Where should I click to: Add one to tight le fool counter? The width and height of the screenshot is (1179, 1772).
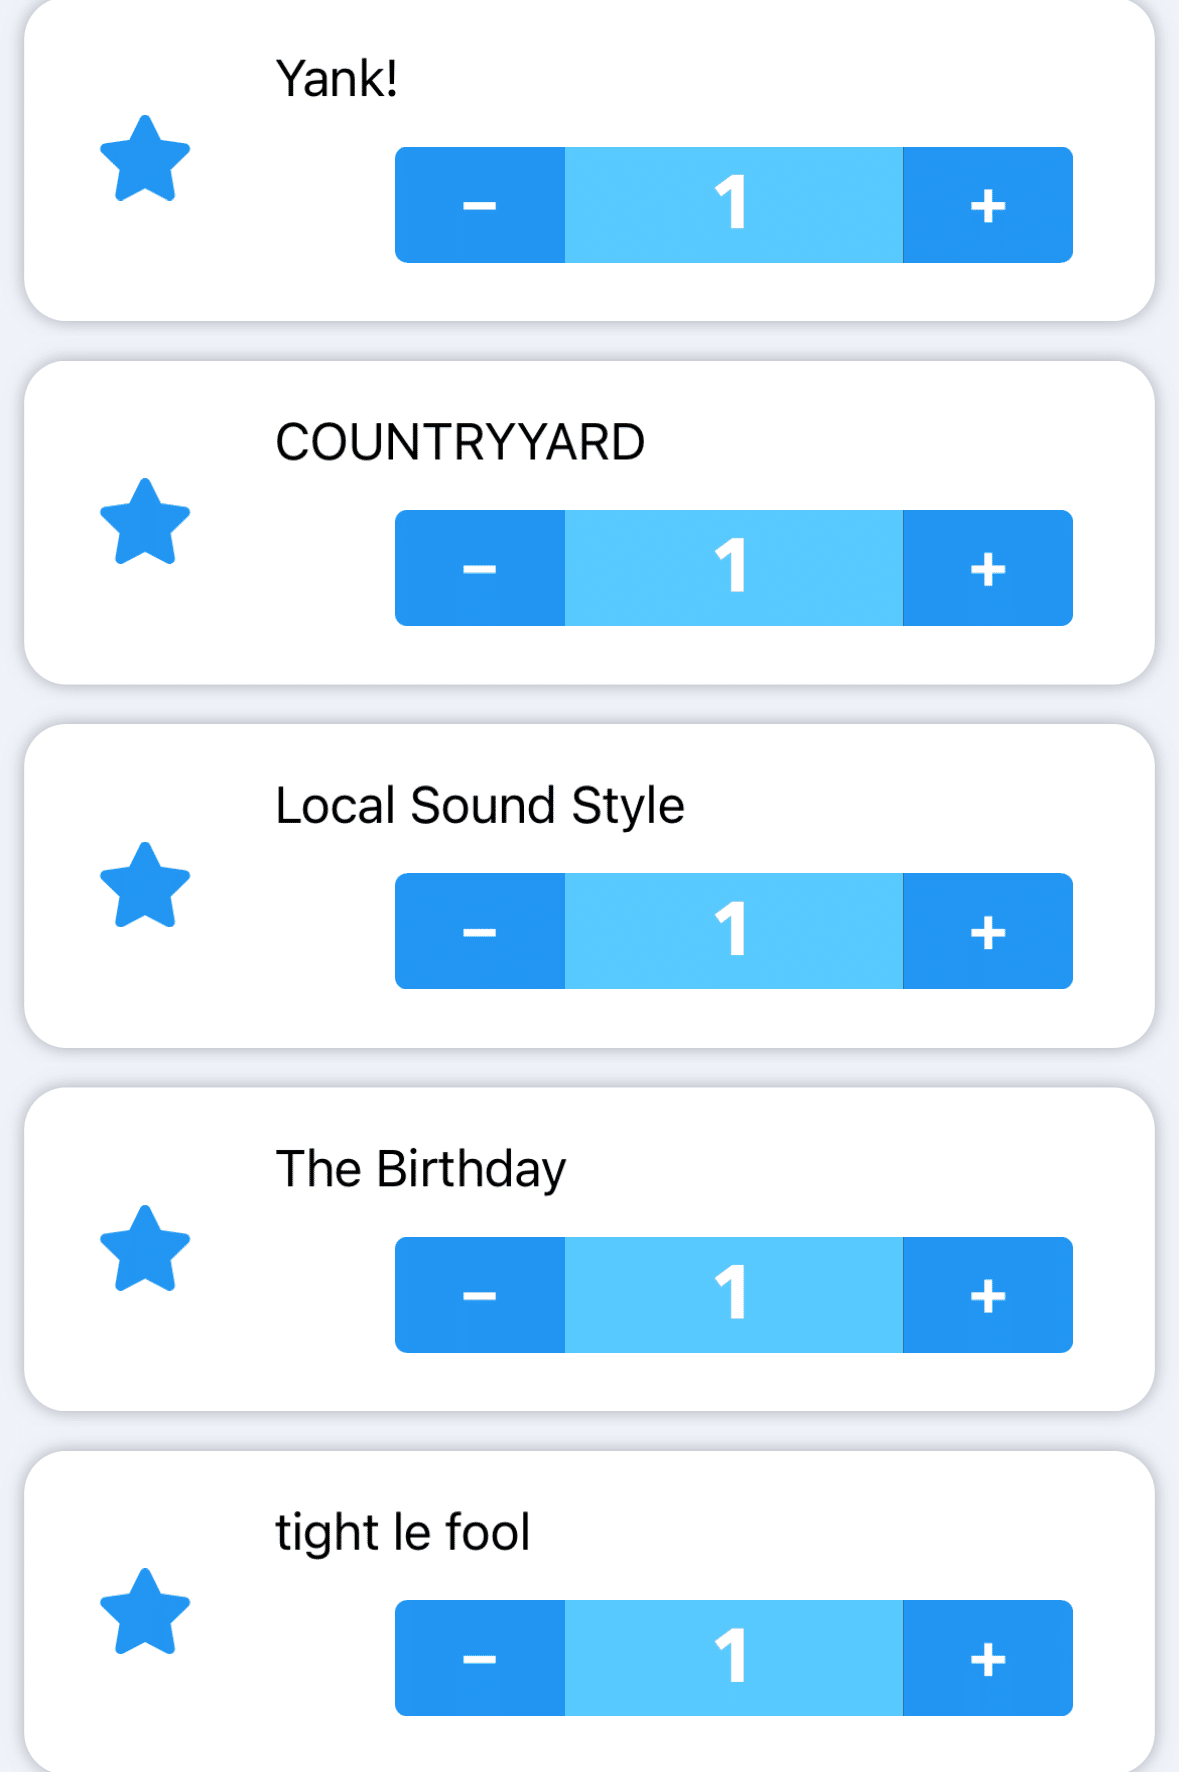pyautogui.click(x=987, y=1658)
